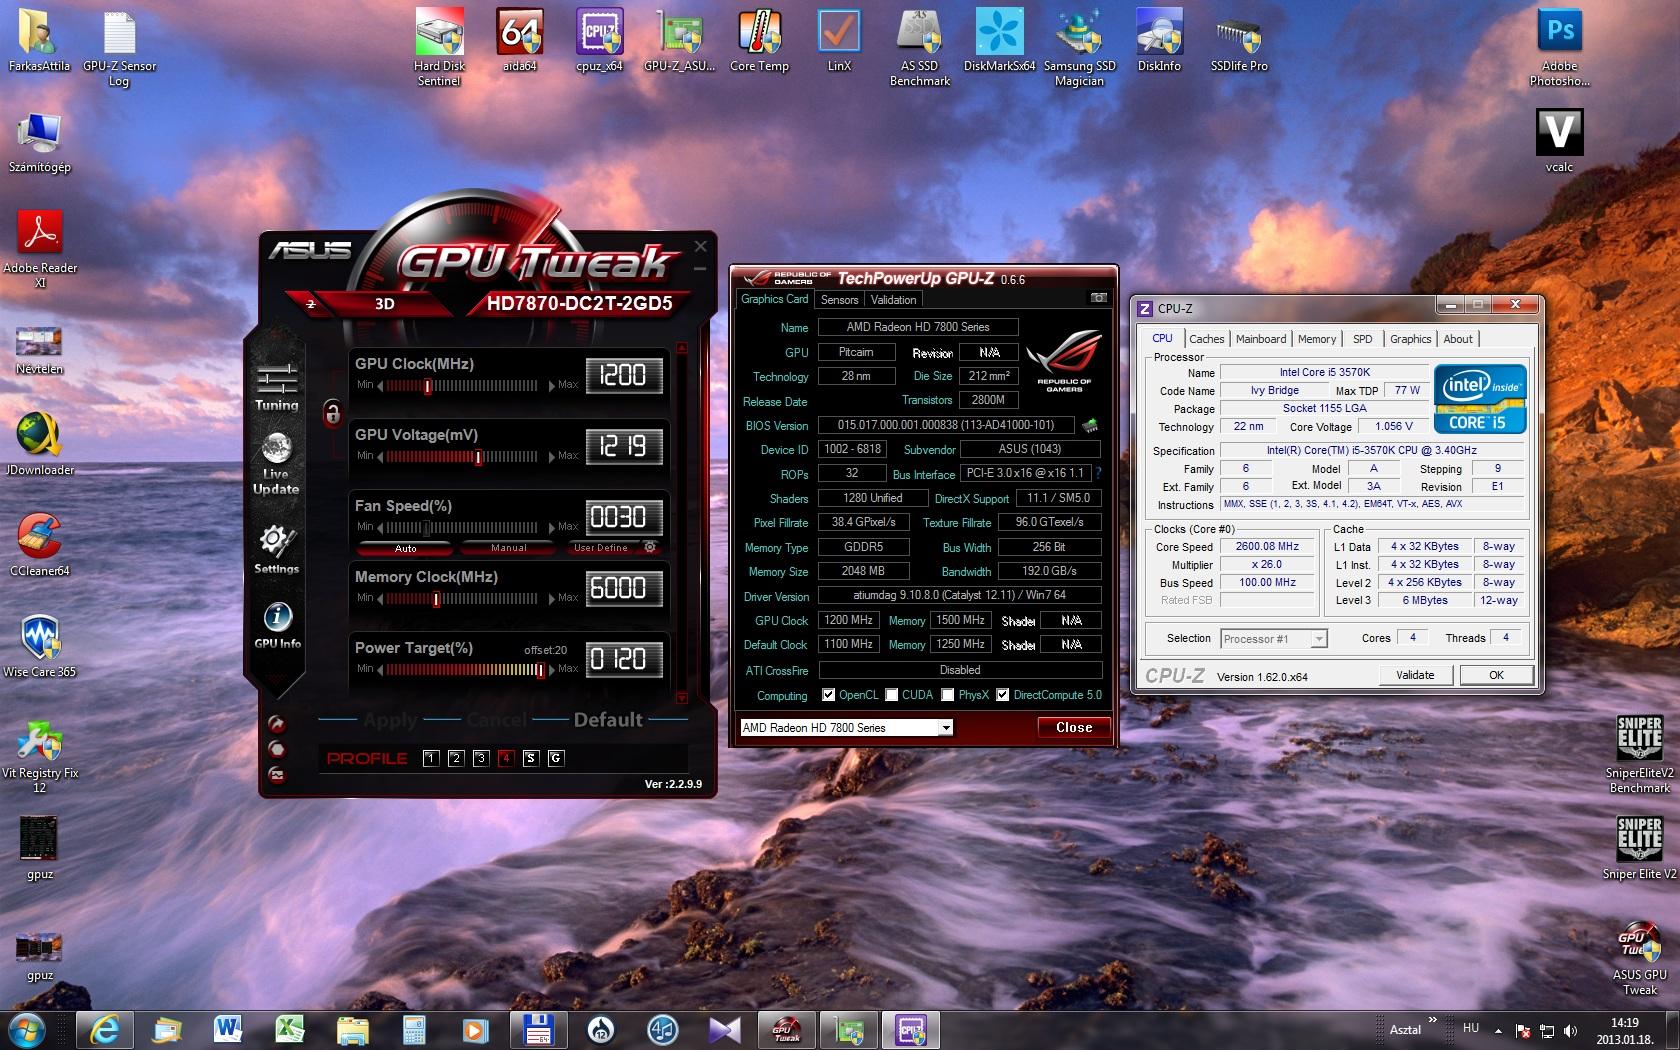The image size is (1680, 1050).
Task: Open Hard Disk Sentinel desktop icon
Action: tap(439, 46)
